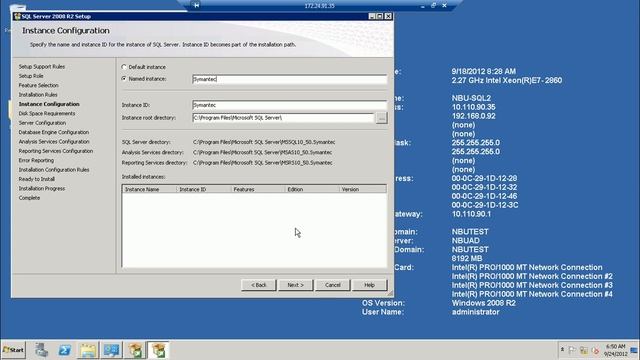Click the Back button
This screenshot has width=640, height=360.
click(x=258, y=285)
